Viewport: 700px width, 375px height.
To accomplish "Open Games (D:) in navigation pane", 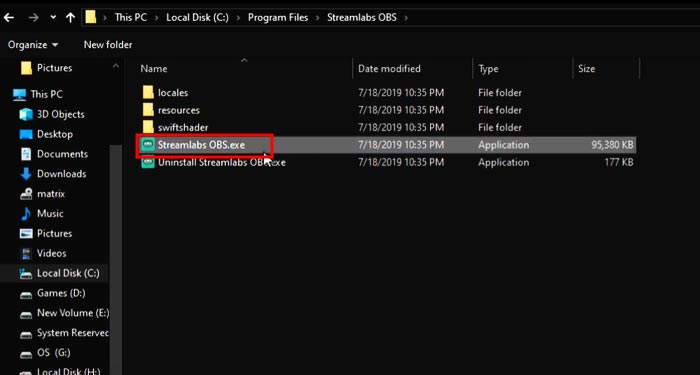I will tap(61, 293).
